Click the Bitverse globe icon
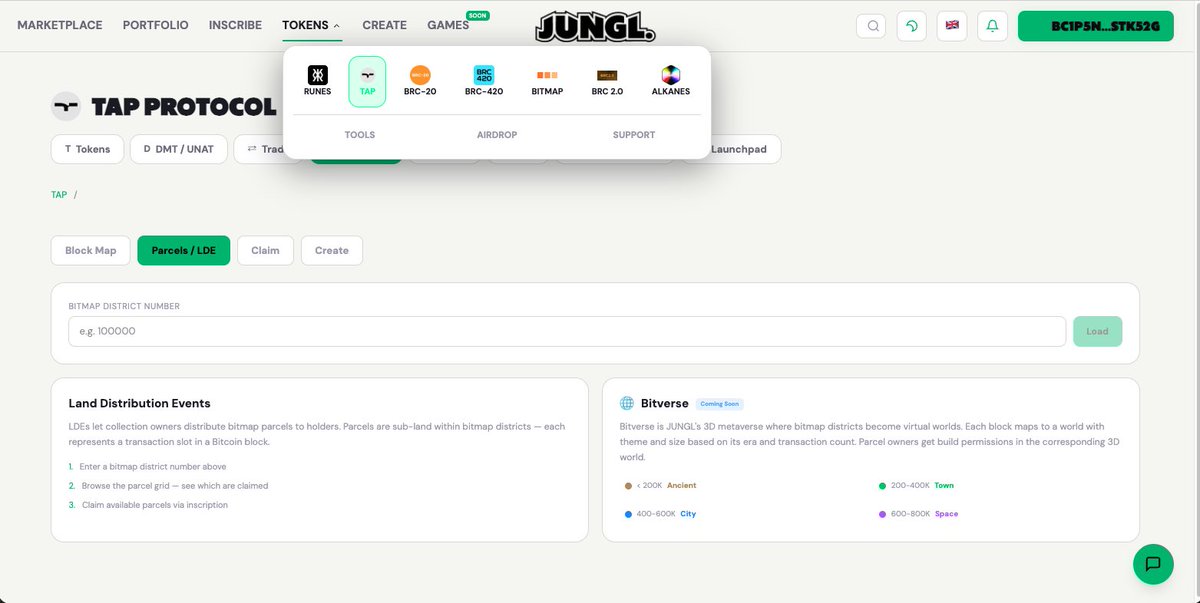Image resolution: width=1200 pixels, height=603 pixels. pos(627,403)
